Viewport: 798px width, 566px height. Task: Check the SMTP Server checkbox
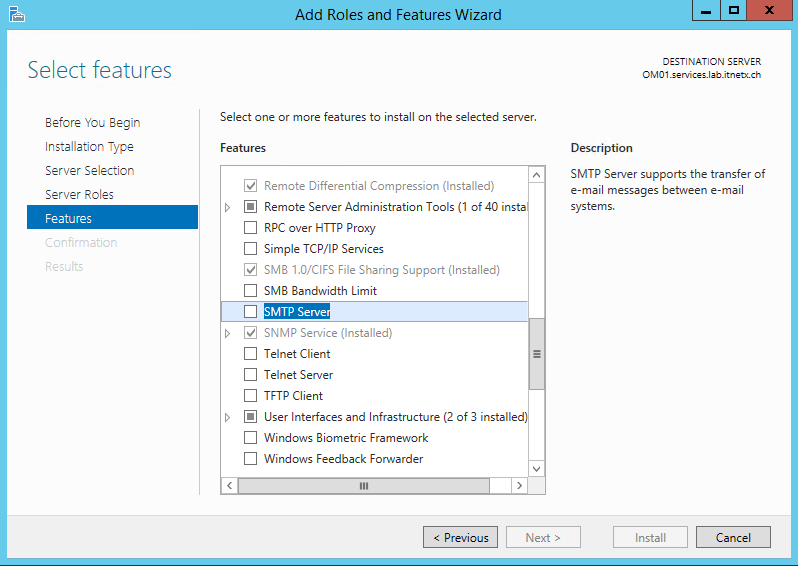[x=250, y=312]
